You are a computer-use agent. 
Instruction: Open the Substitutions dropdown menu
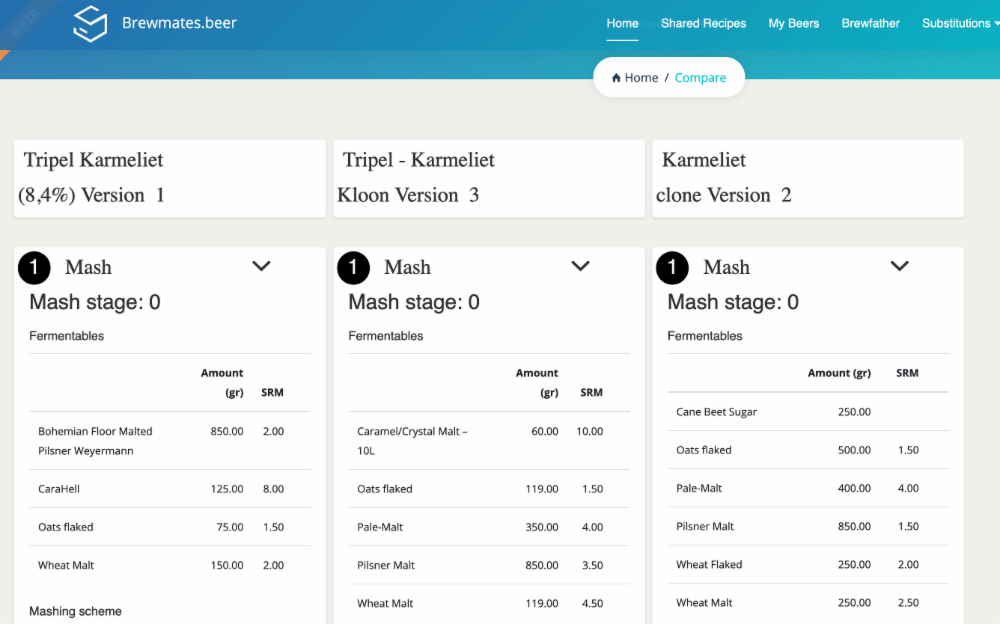point(960,24)
